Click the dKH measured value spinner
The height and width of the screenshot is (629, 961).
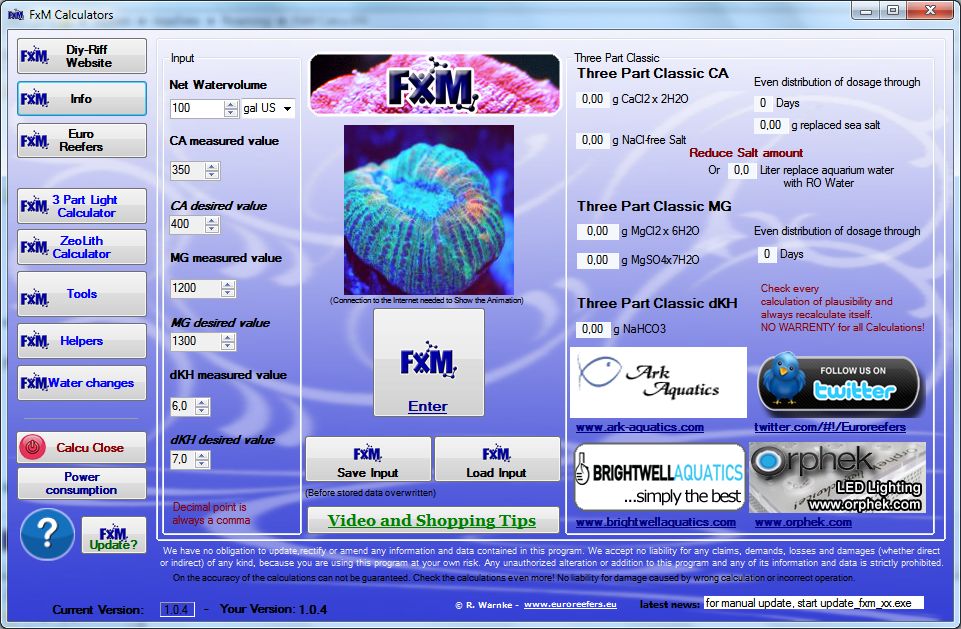202,406
